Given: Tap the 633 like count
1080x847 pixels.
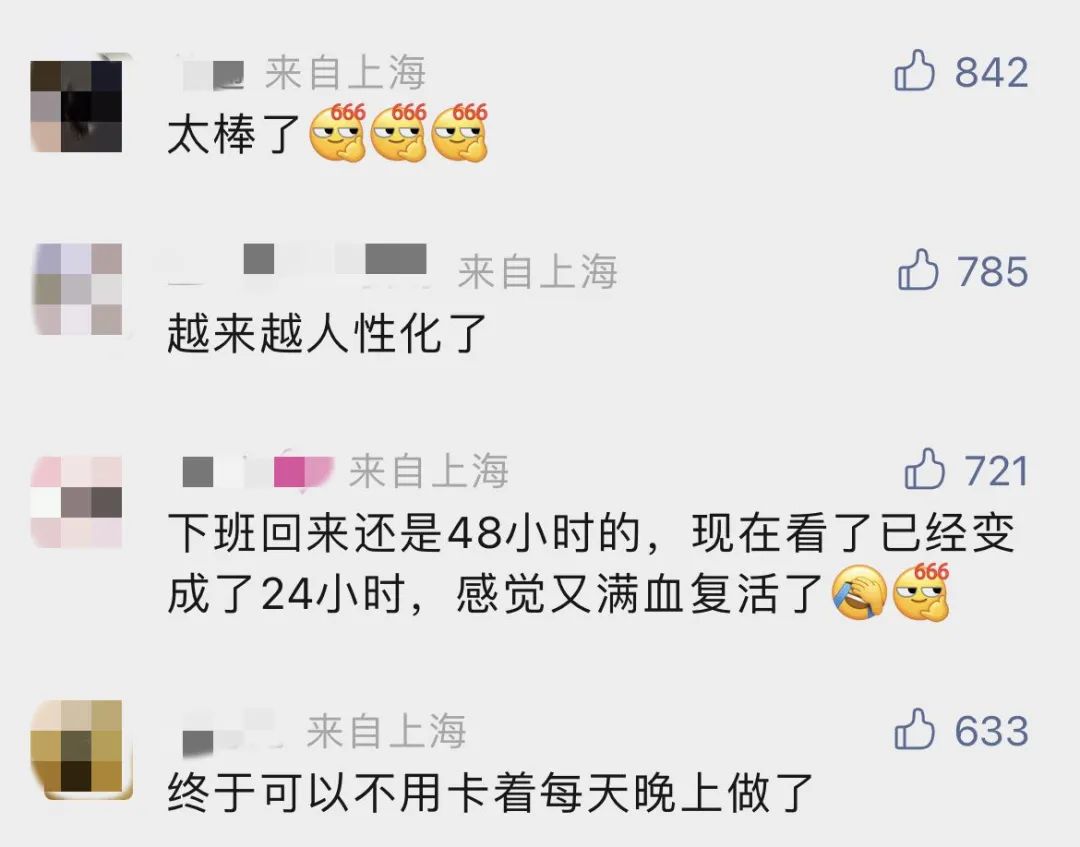Looking at the screenshot, I should pyautogui.click(x=991, y=731).
